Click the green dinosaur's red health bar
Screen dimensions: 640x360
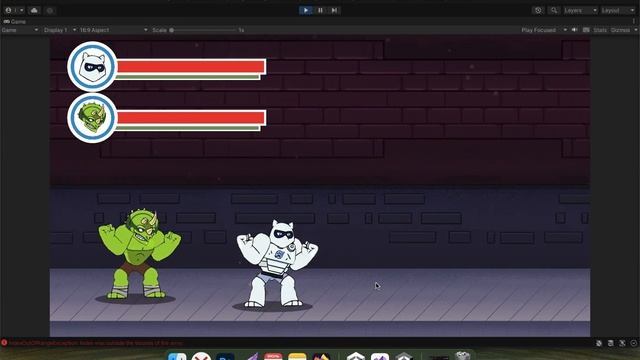tap(191, 118)
